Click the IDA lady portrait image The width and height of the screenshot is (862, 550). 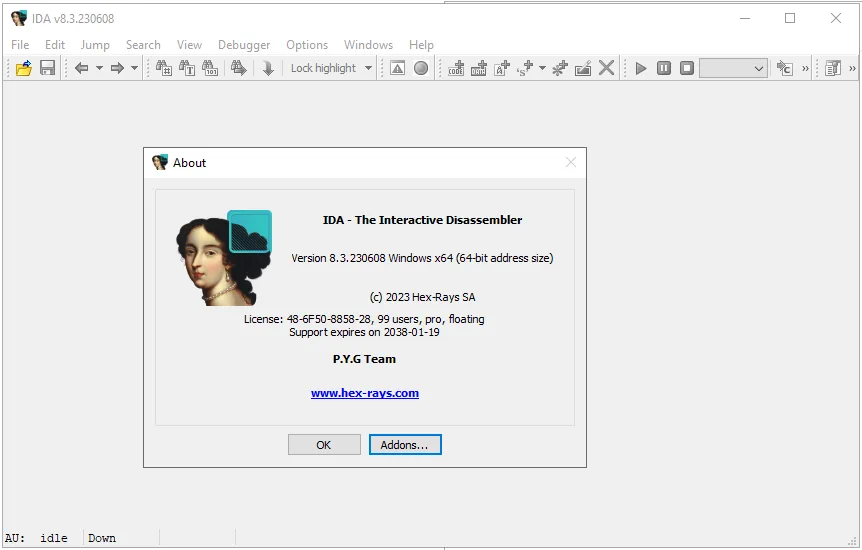[223, 258]
